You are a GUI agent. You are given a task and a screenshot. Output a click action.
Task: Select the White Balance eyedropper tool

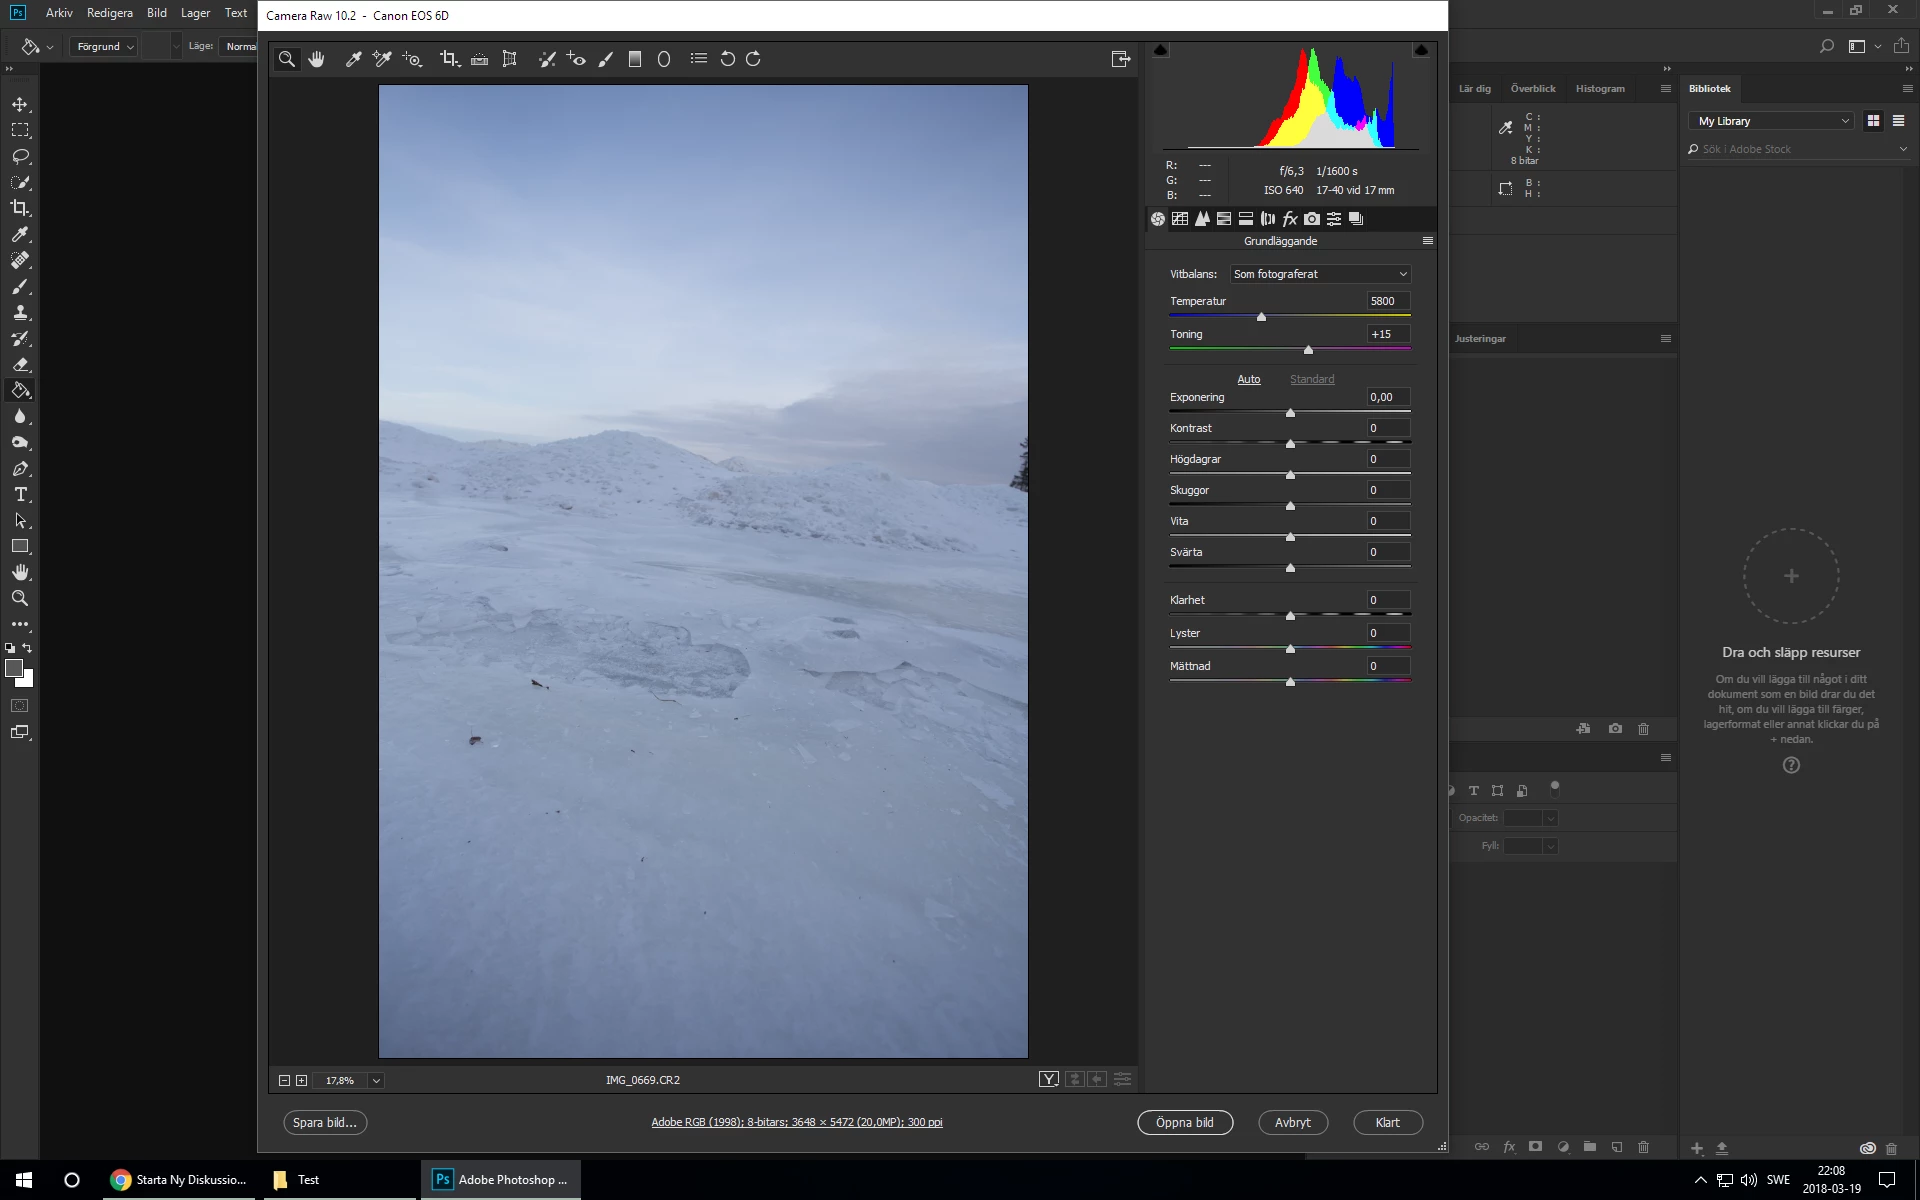[353, 59]
